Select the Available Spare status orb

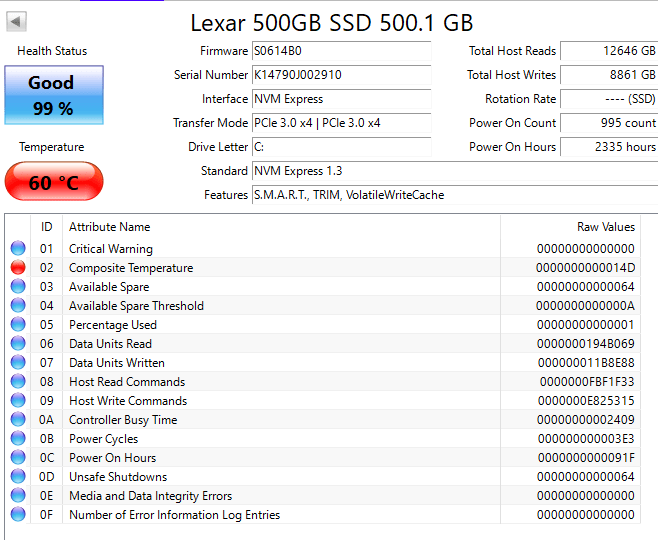coord(18,286)
